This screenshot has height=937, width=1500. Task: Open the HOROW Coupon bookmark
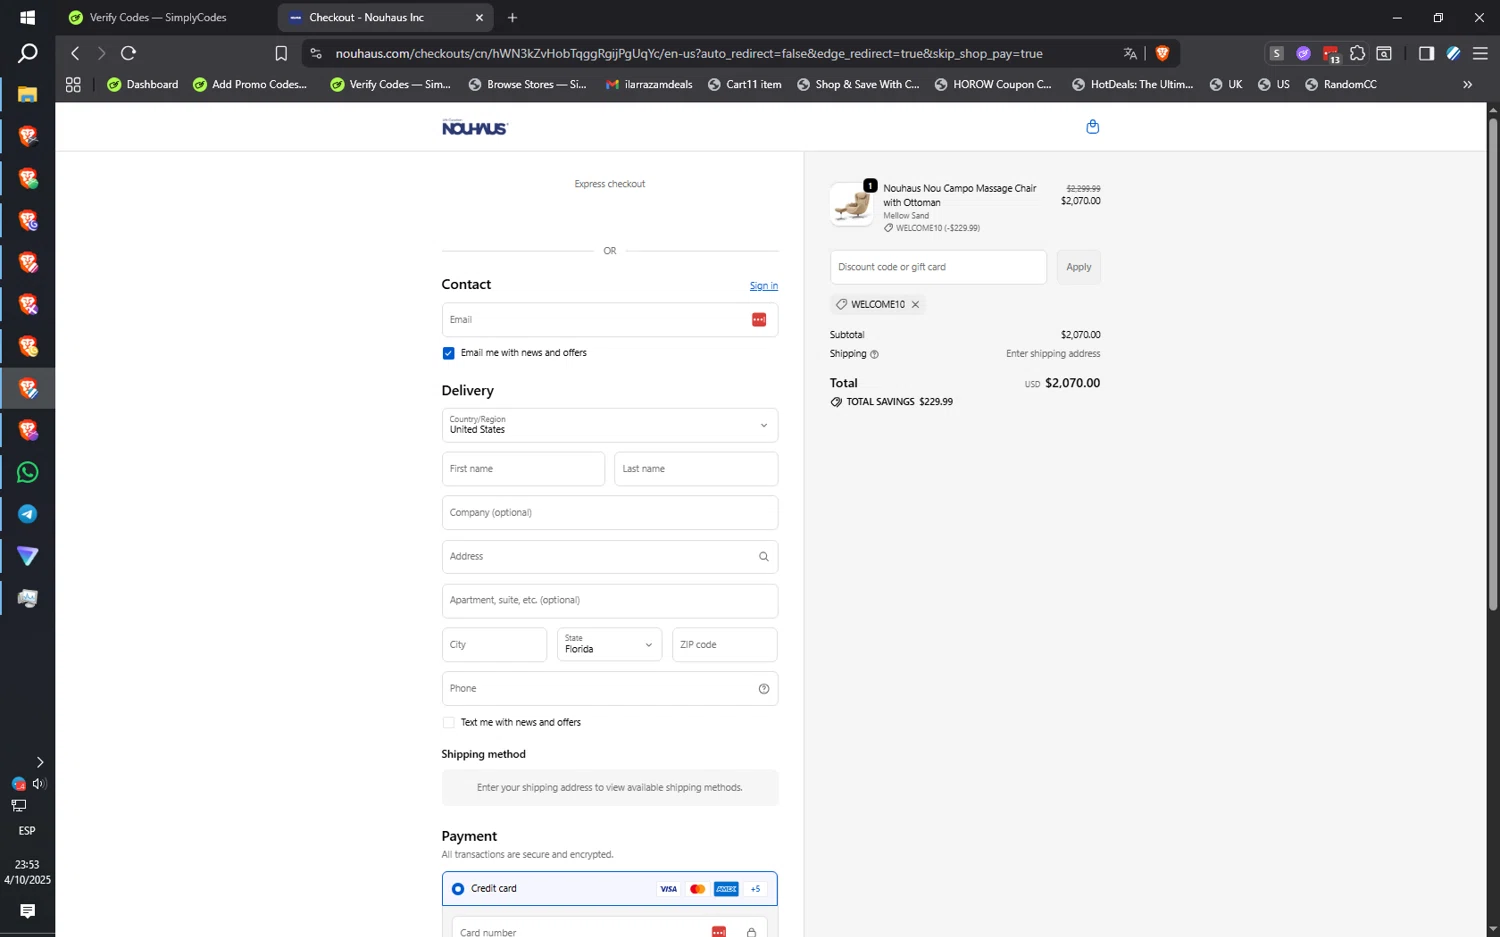coord(993,85)
